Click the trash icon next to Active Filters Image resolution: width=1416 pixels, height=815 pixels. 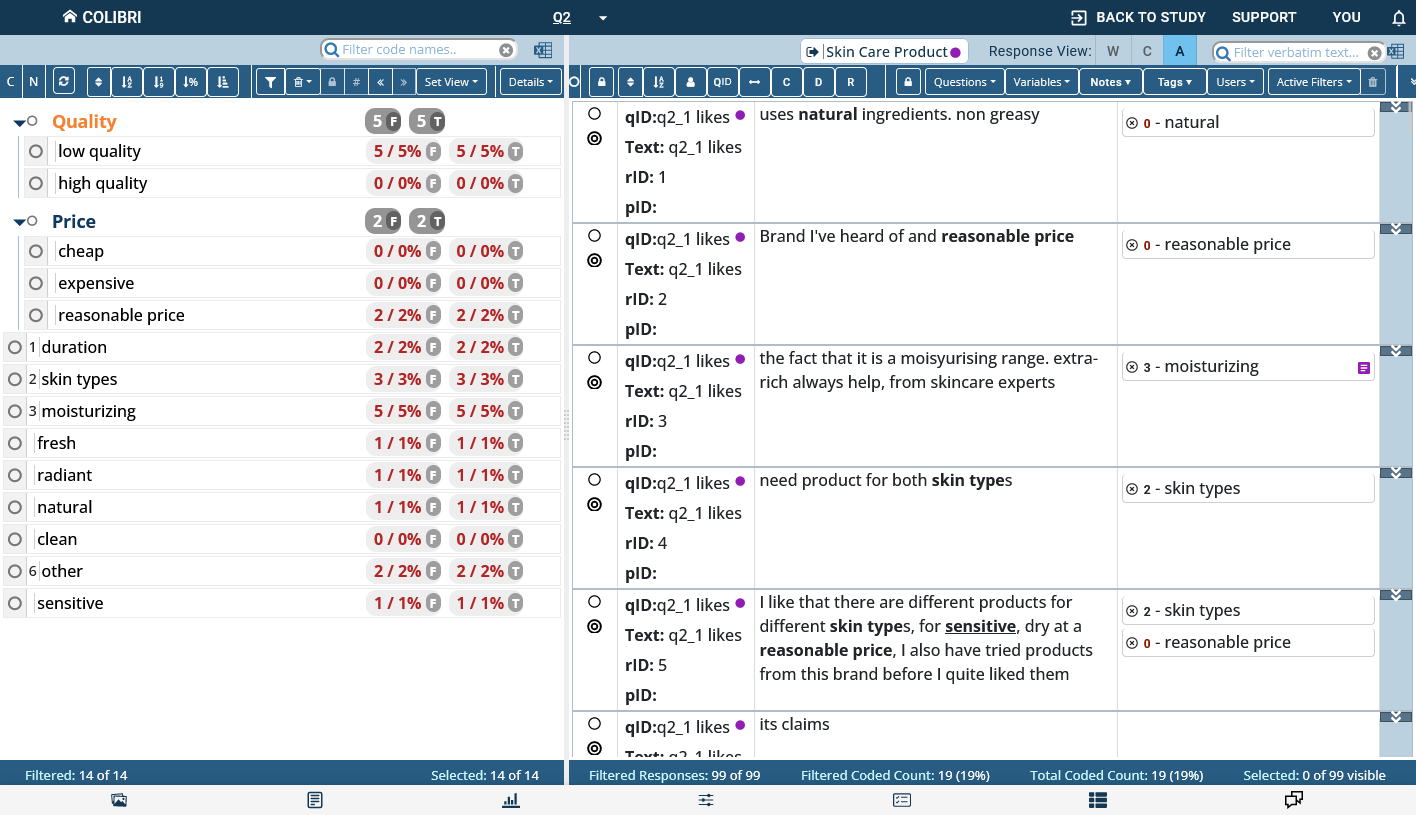pyautogui.click(x=1373, y=81)
